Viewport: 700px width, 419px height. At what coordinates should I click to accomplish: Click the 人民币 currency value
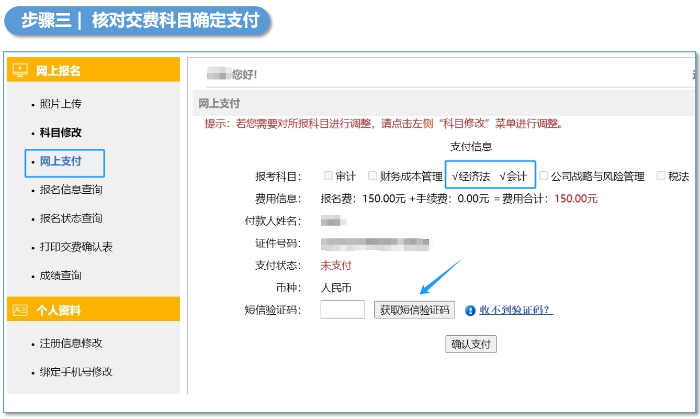pos(336,288)
